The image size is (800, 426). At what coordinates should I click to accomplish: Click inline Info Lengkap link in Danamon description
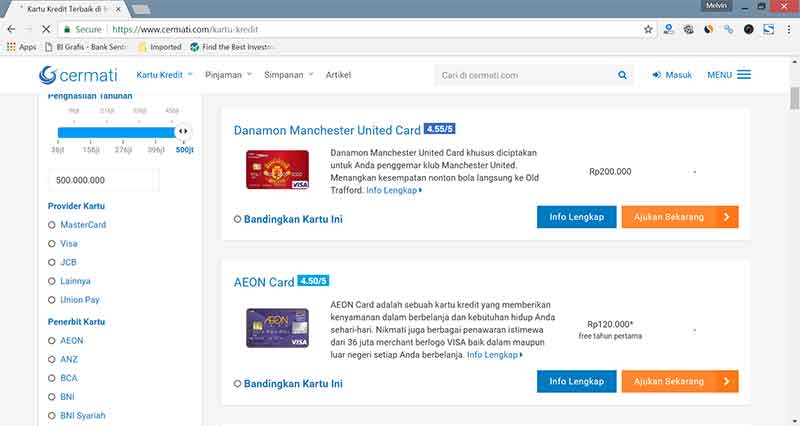tap(394, 190)
